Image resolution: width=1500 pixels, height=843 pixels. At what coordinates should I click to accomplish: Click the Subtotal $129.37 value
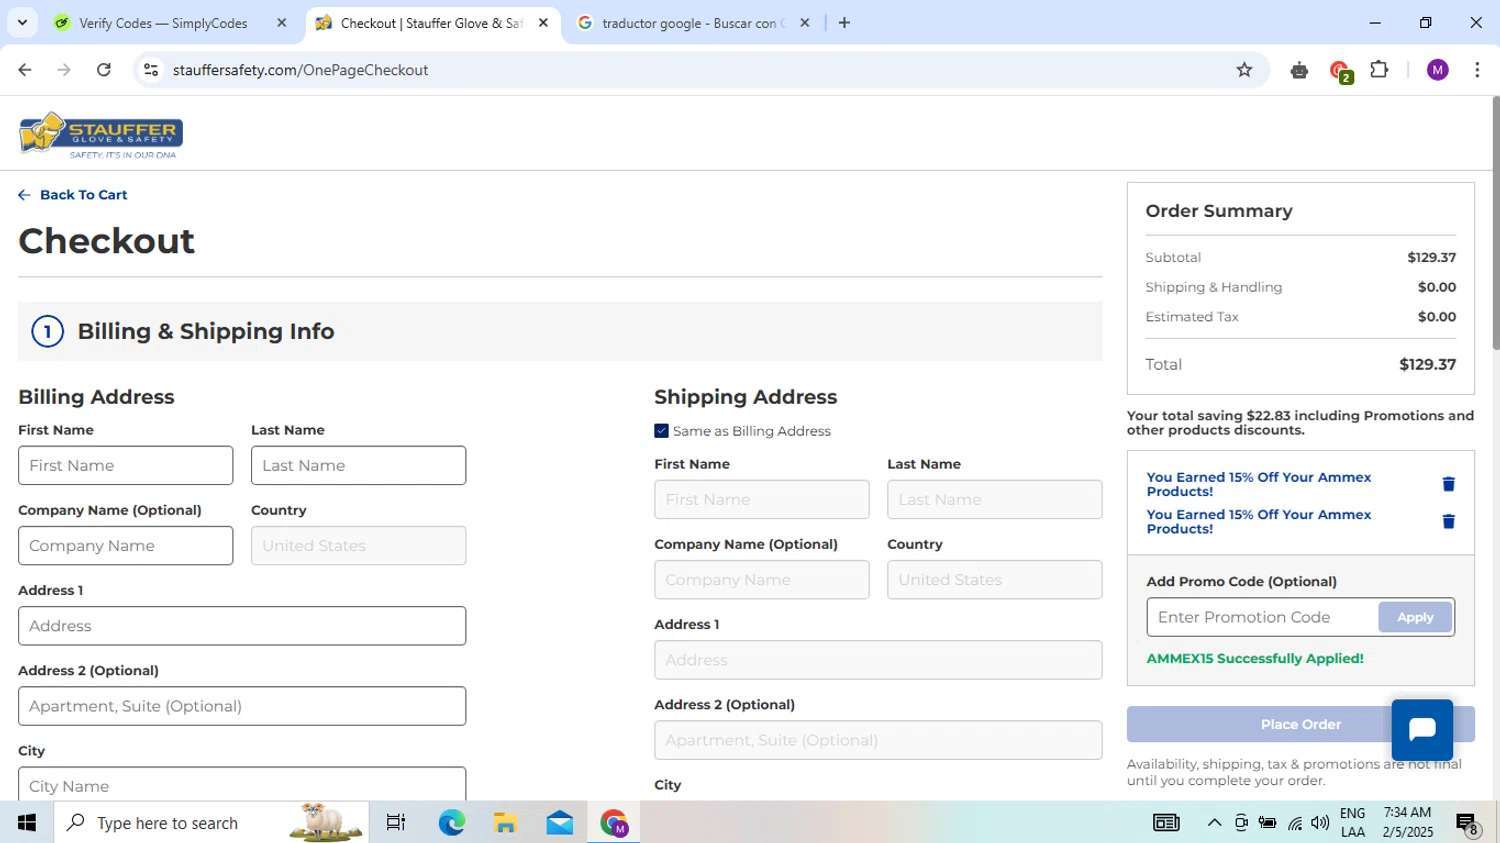(1431, 257)
